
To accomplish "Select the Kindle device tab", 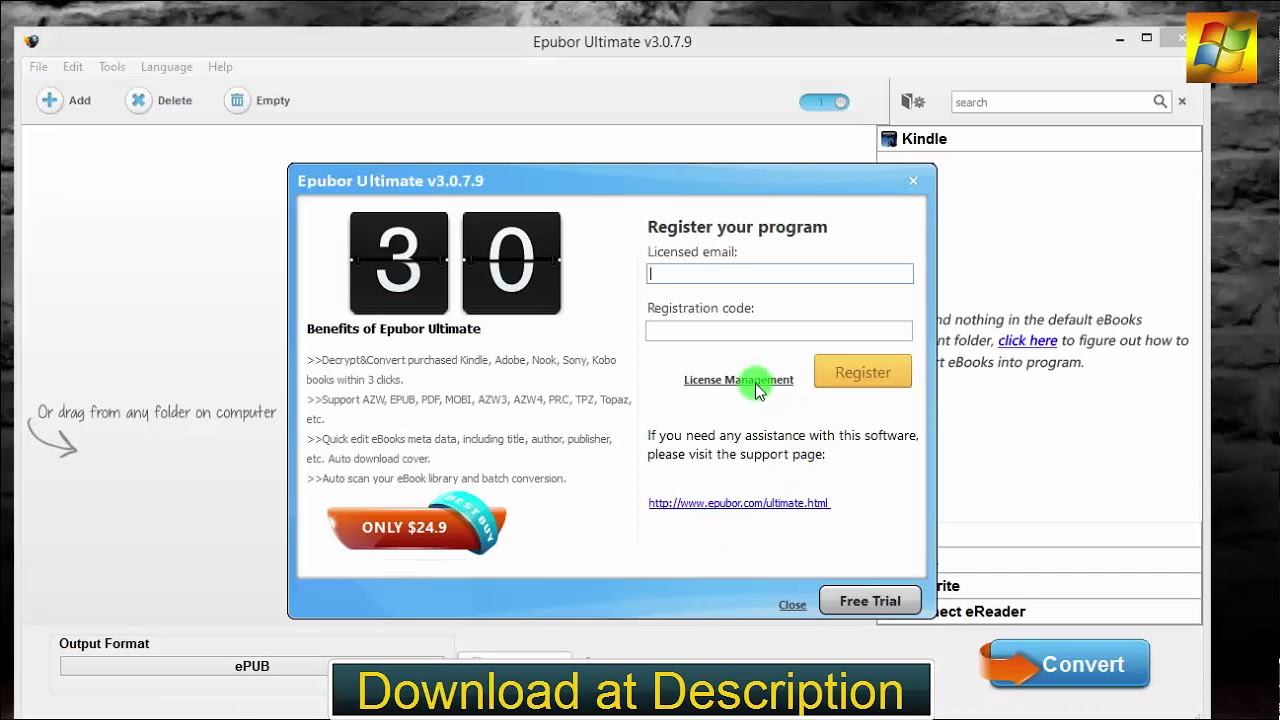I will pyautogui.click(x=1039, y=139).
